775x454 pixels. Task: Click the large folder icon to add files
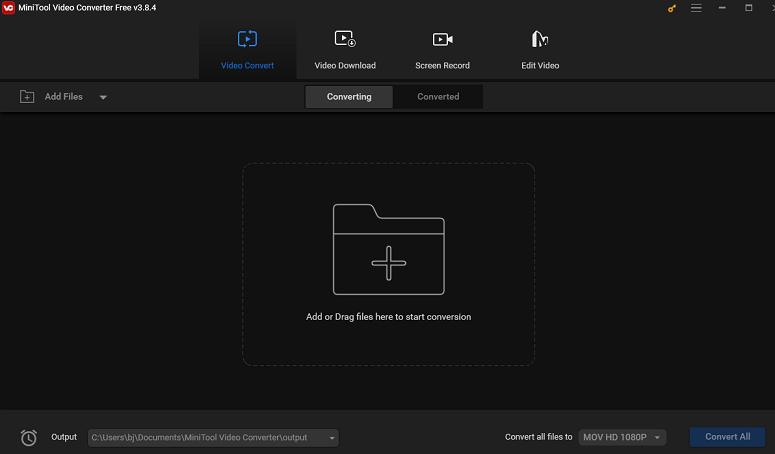click(388, 249)
